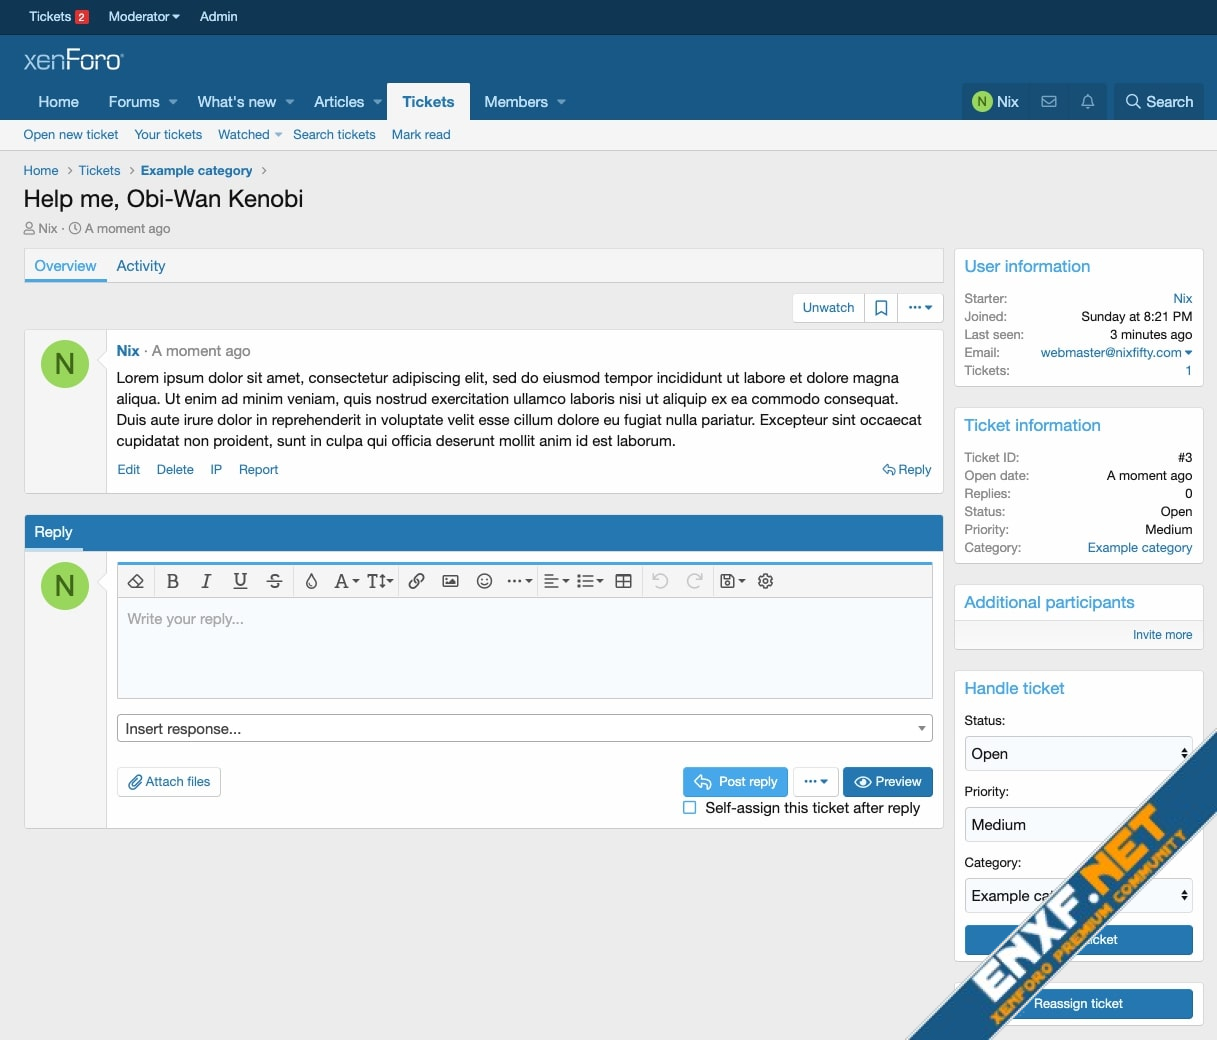Click the redo arrow in the editor toolbar
The height and width of the screenshot is (1040, 1217).
(x=694, y=581)
